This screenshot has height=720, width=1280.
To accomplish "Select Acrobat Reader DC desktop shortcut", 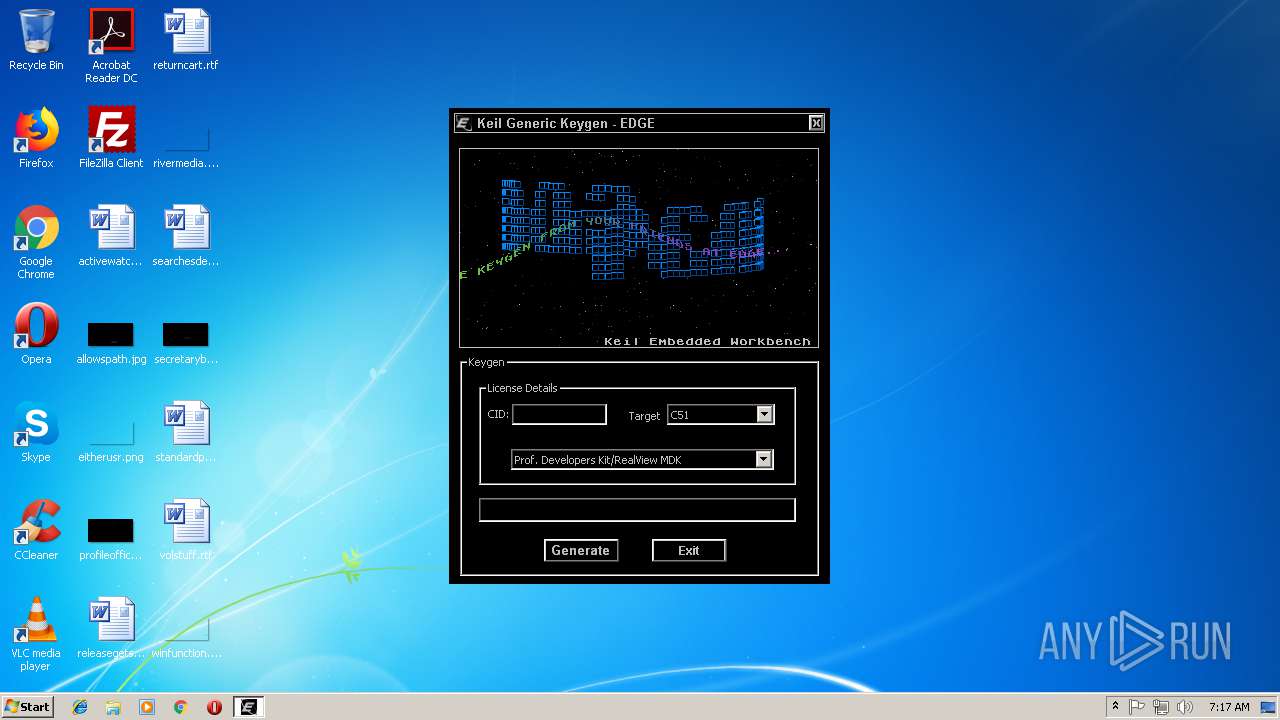I will click(111, 46).
